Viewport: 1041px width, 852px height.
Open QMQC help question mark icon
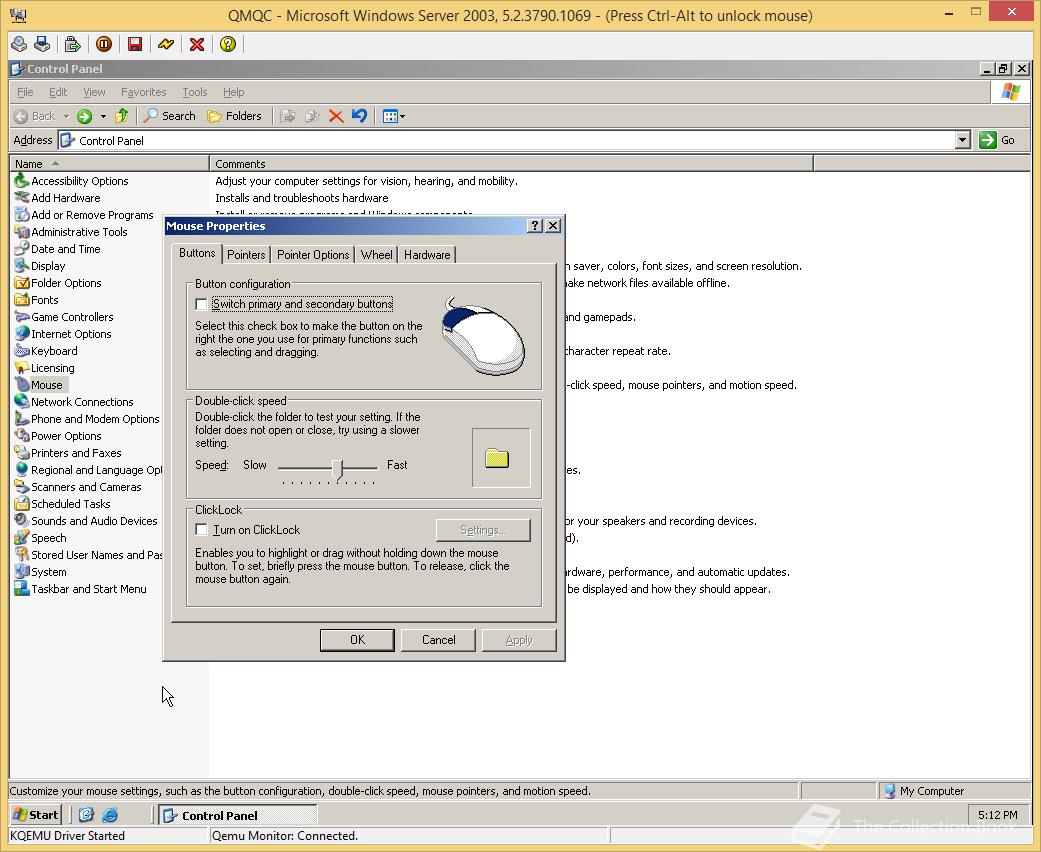coord(228,44)
